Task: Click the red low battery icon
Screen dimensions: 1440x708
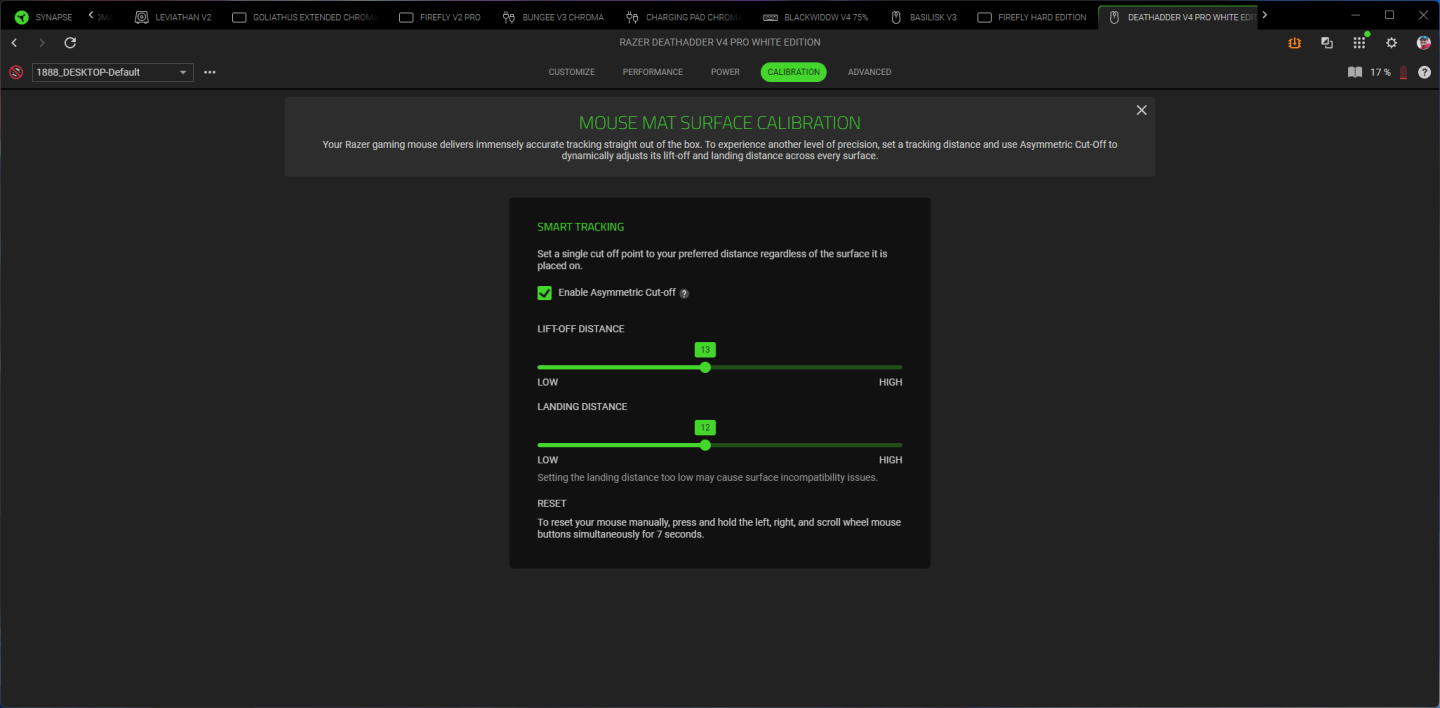Action: pos(1403,72)
